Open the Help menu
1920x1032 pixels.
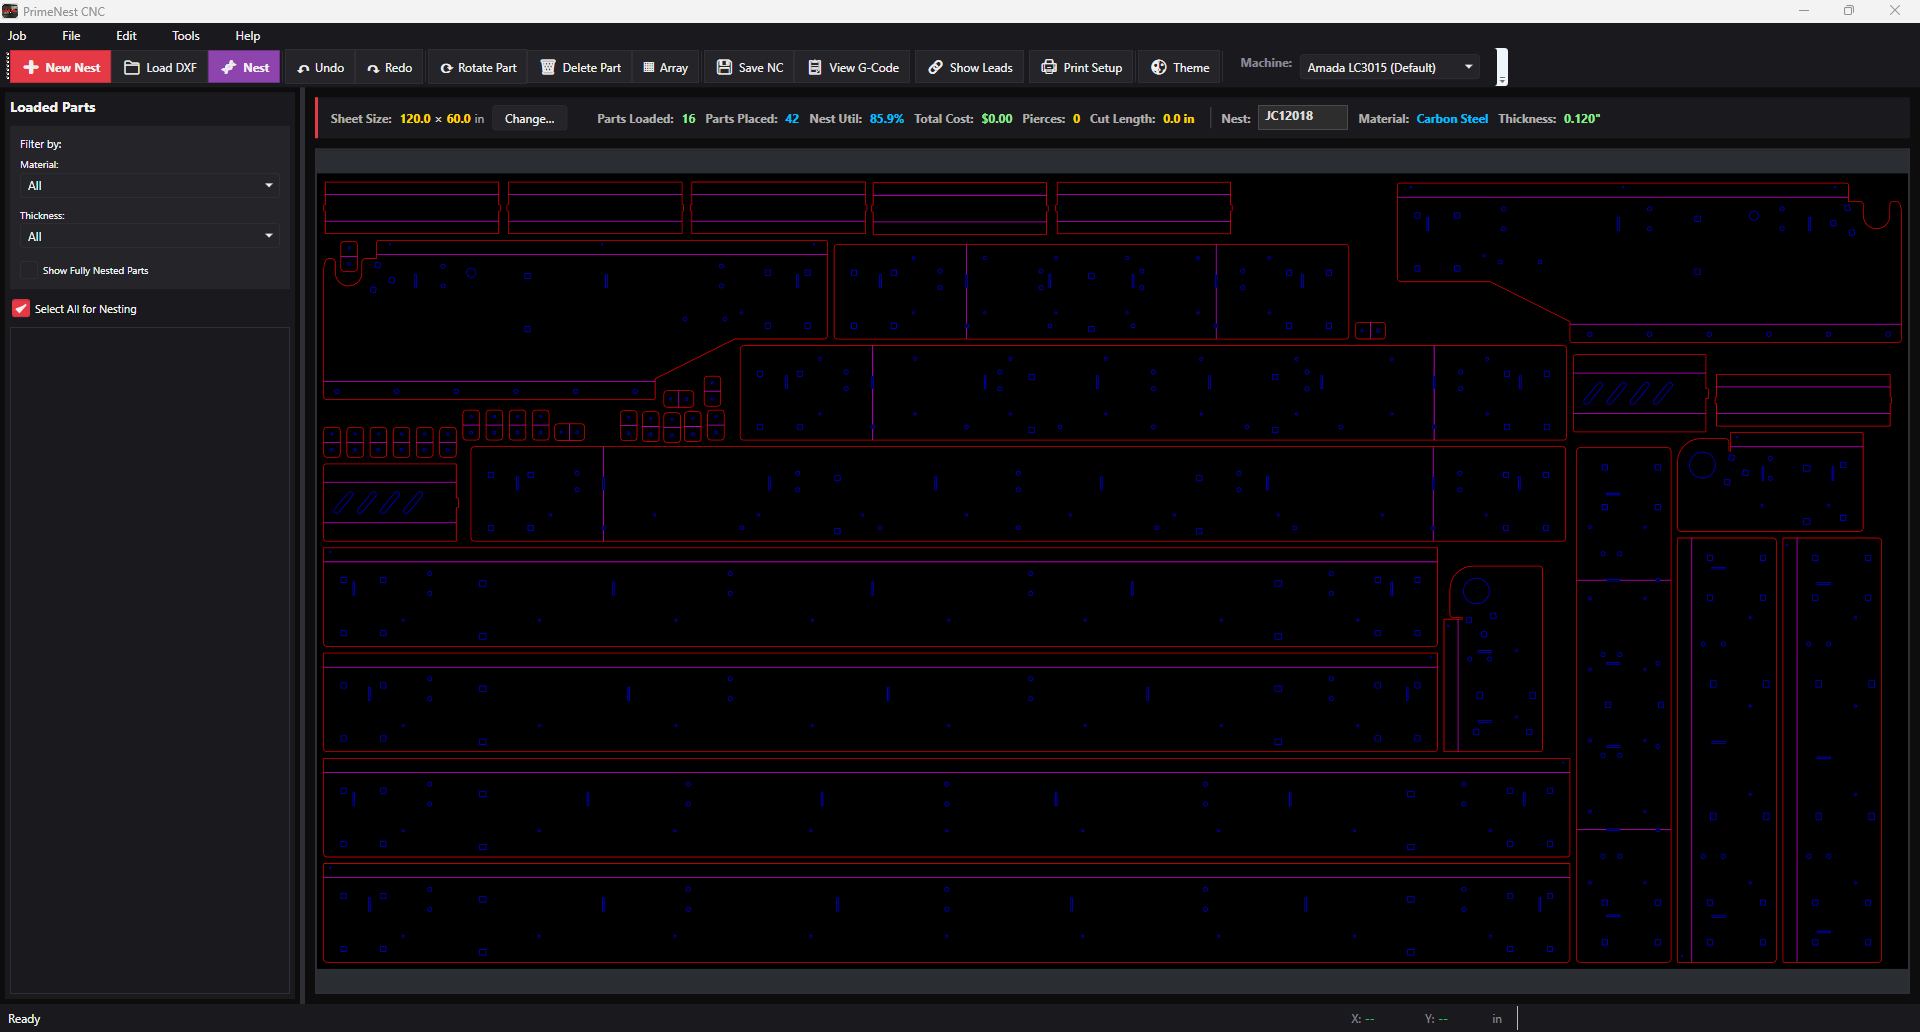click(248, 35)
